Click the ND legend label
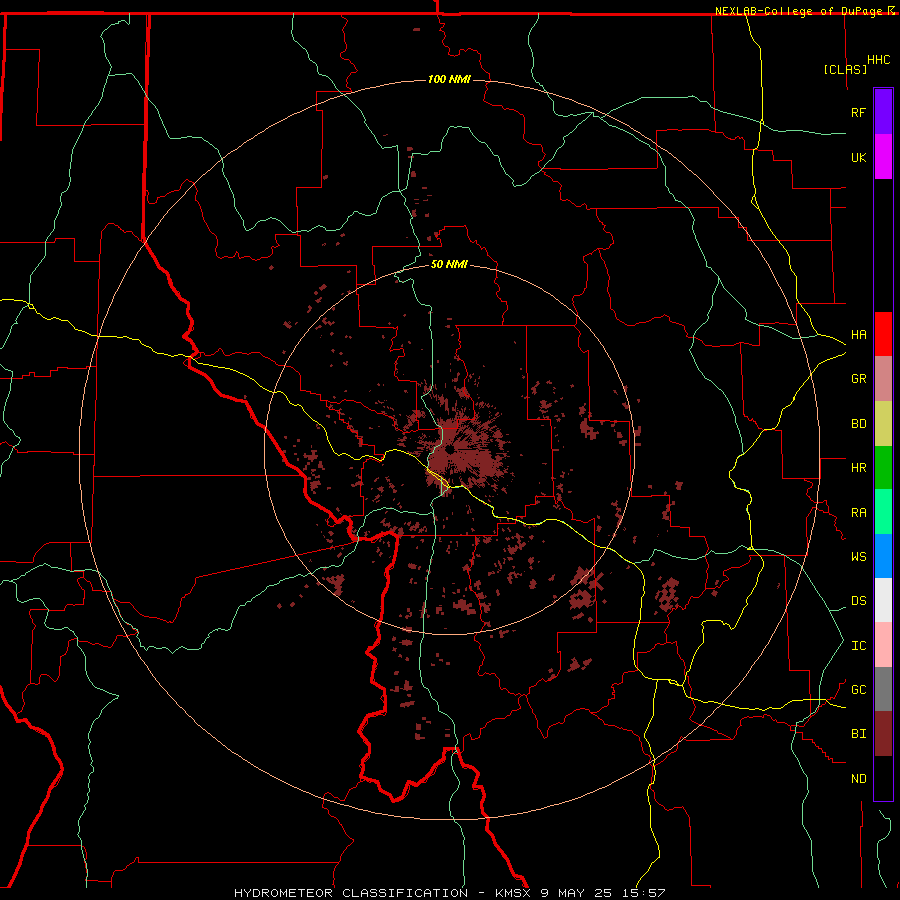Screen dimensions: 900x900 [x=858, y=779]
